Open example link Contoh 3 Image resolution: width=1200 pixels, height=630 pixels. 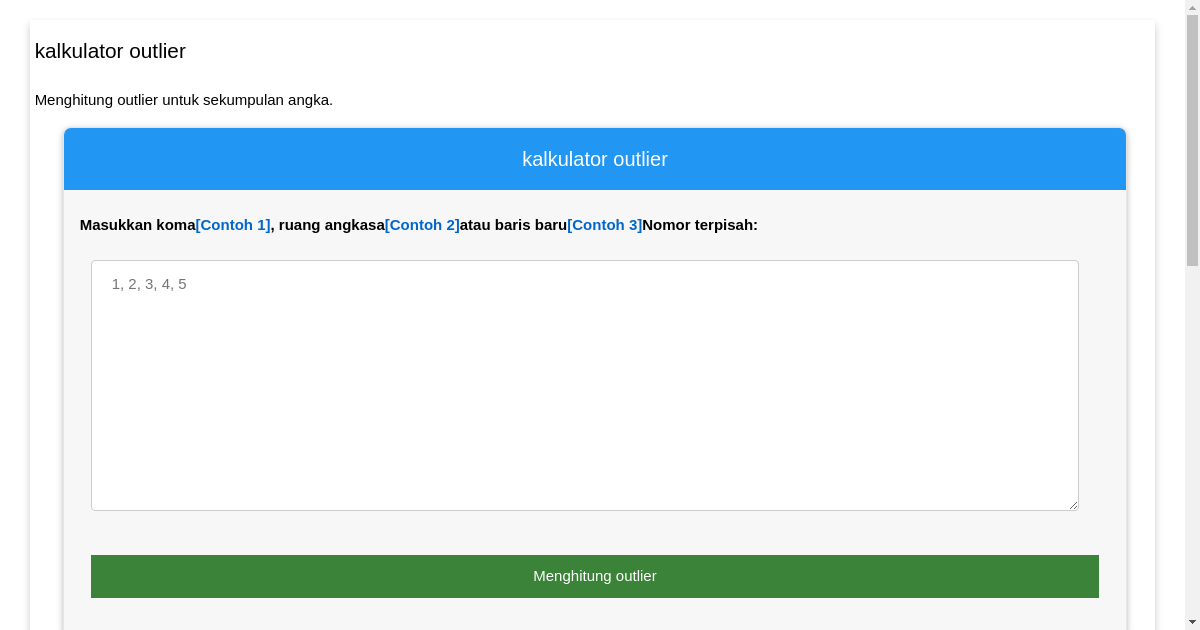click(605, 225)
